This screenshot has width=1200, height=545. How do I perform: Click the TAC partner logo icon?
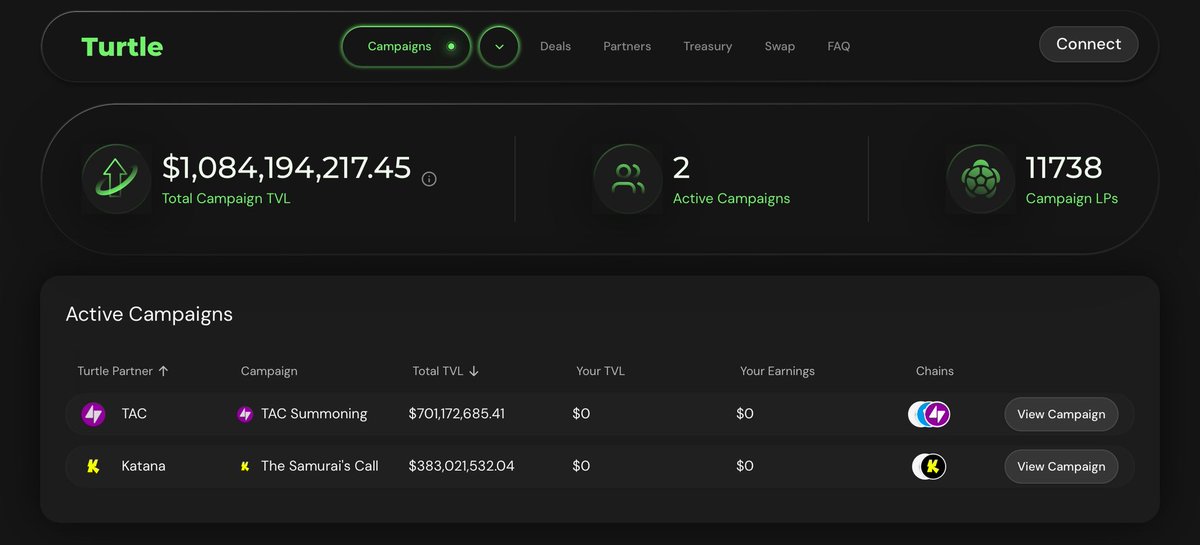[93, 414]
